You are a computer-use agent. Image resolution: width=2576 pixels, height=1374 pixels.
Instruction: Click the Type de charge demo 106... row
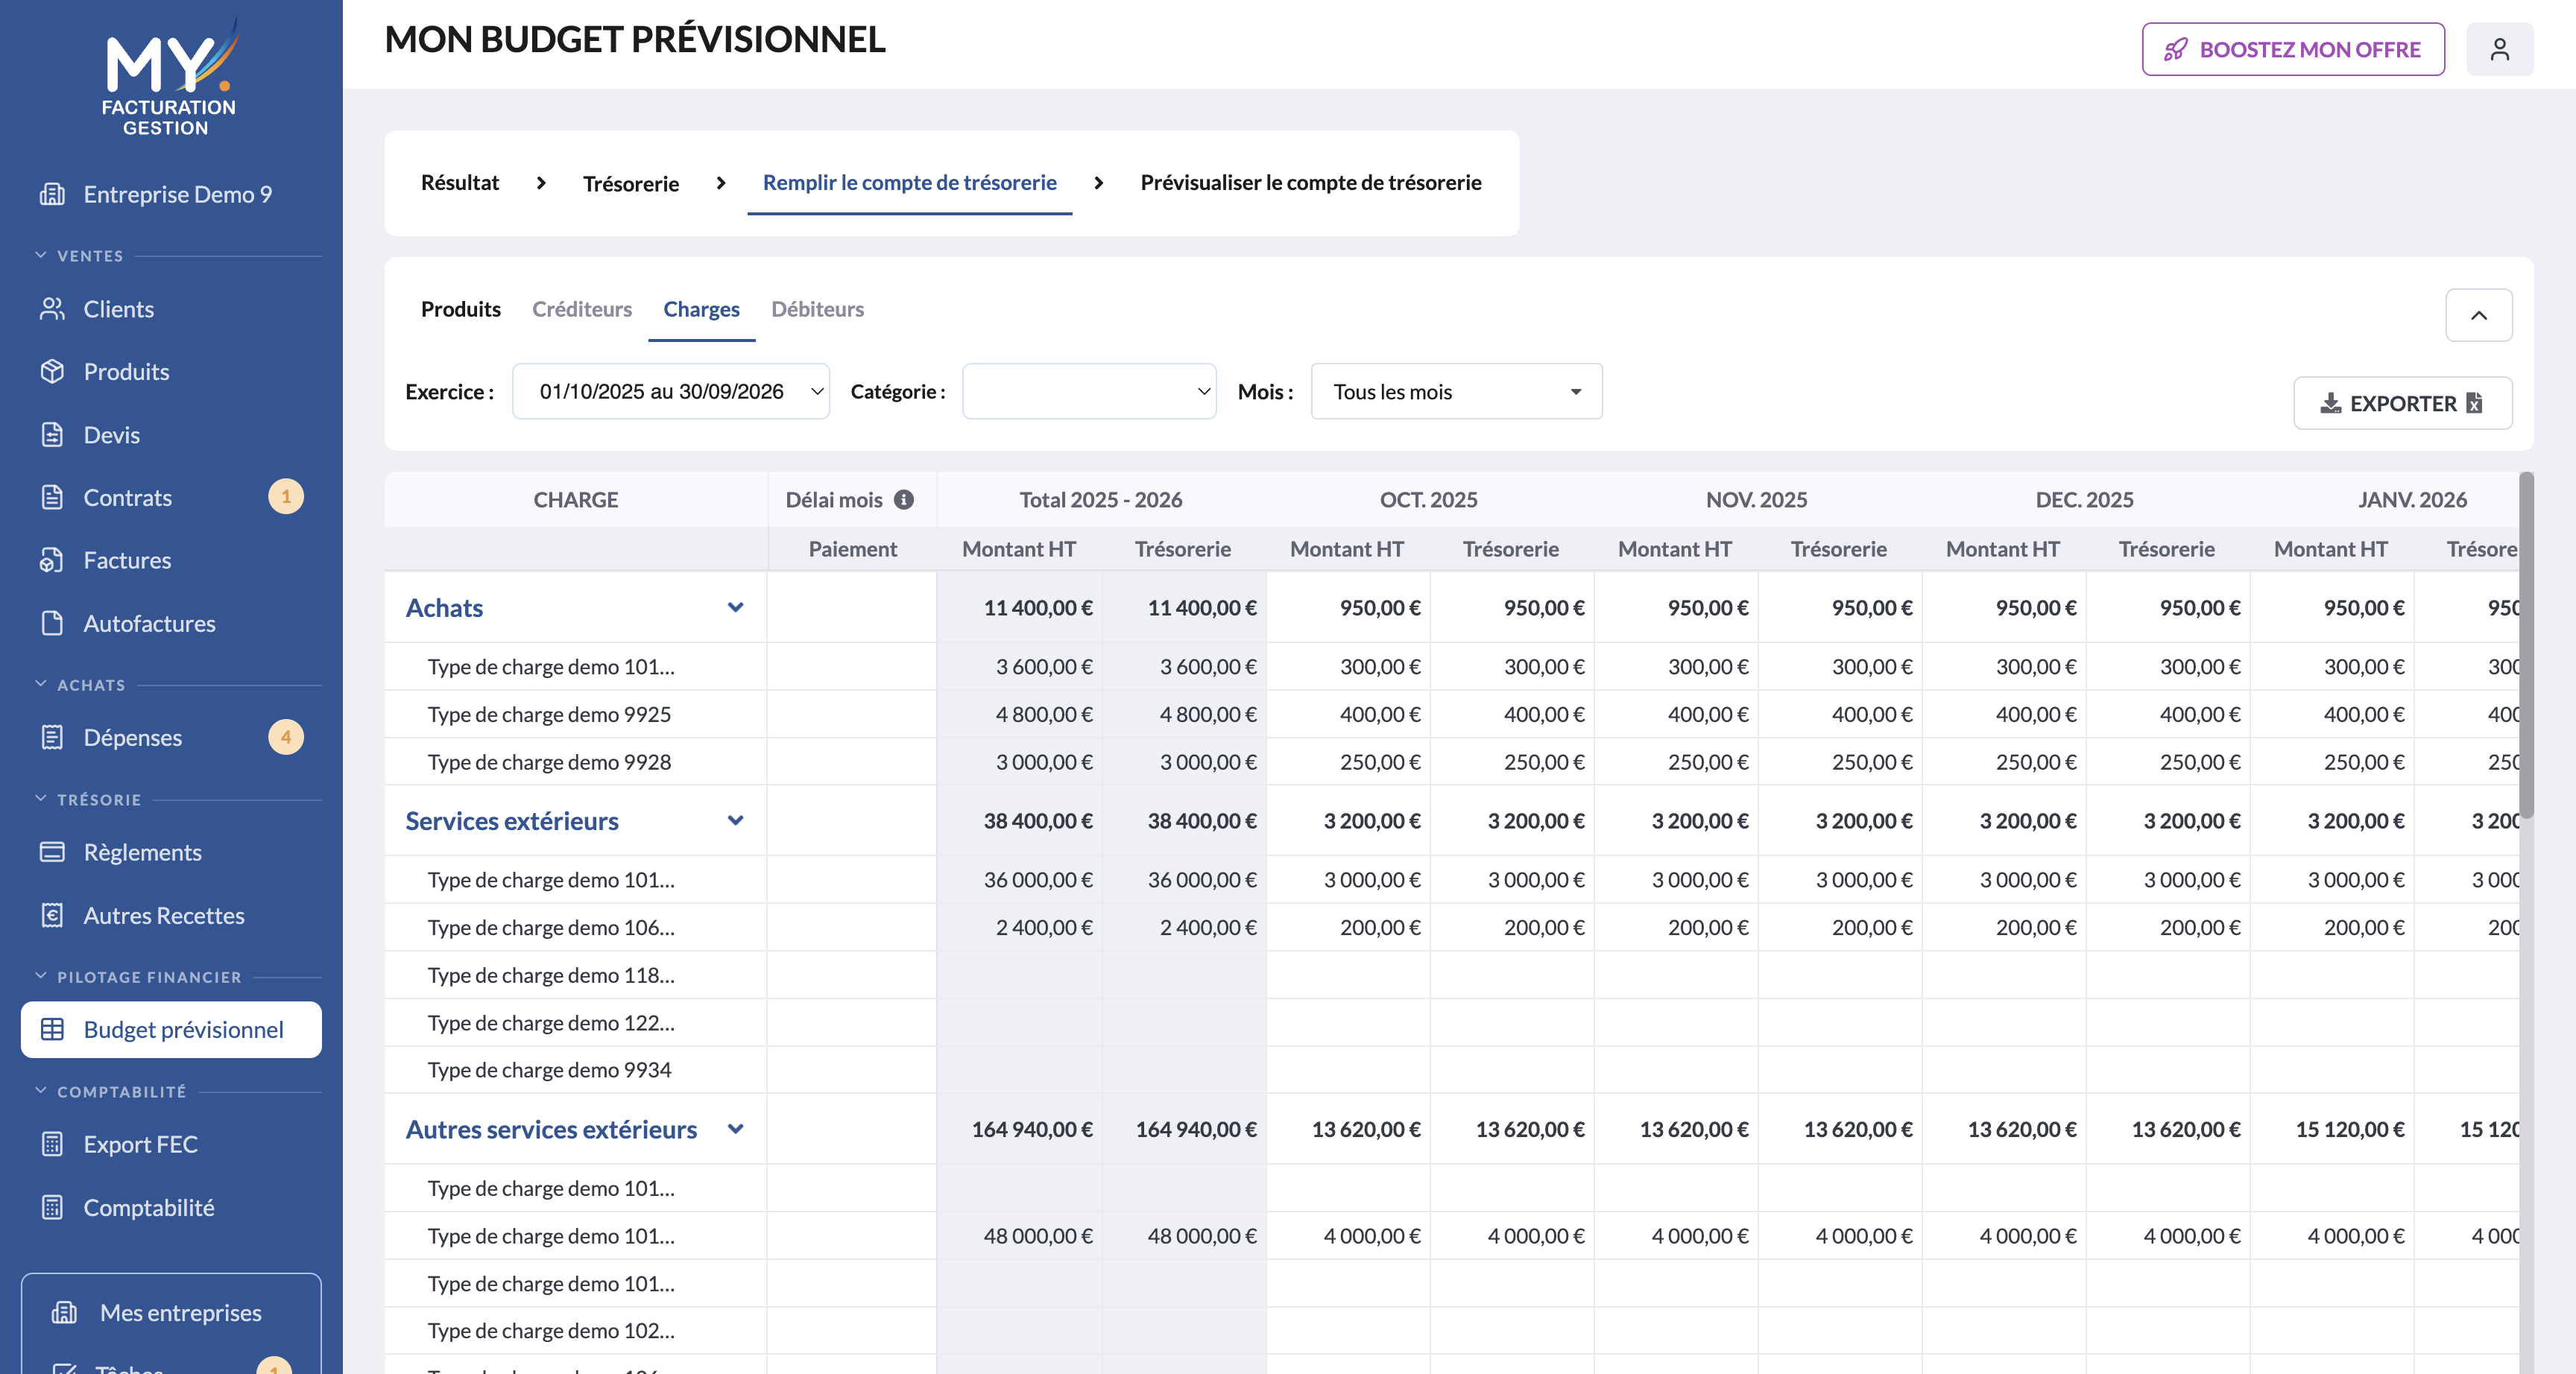(551, 927)
